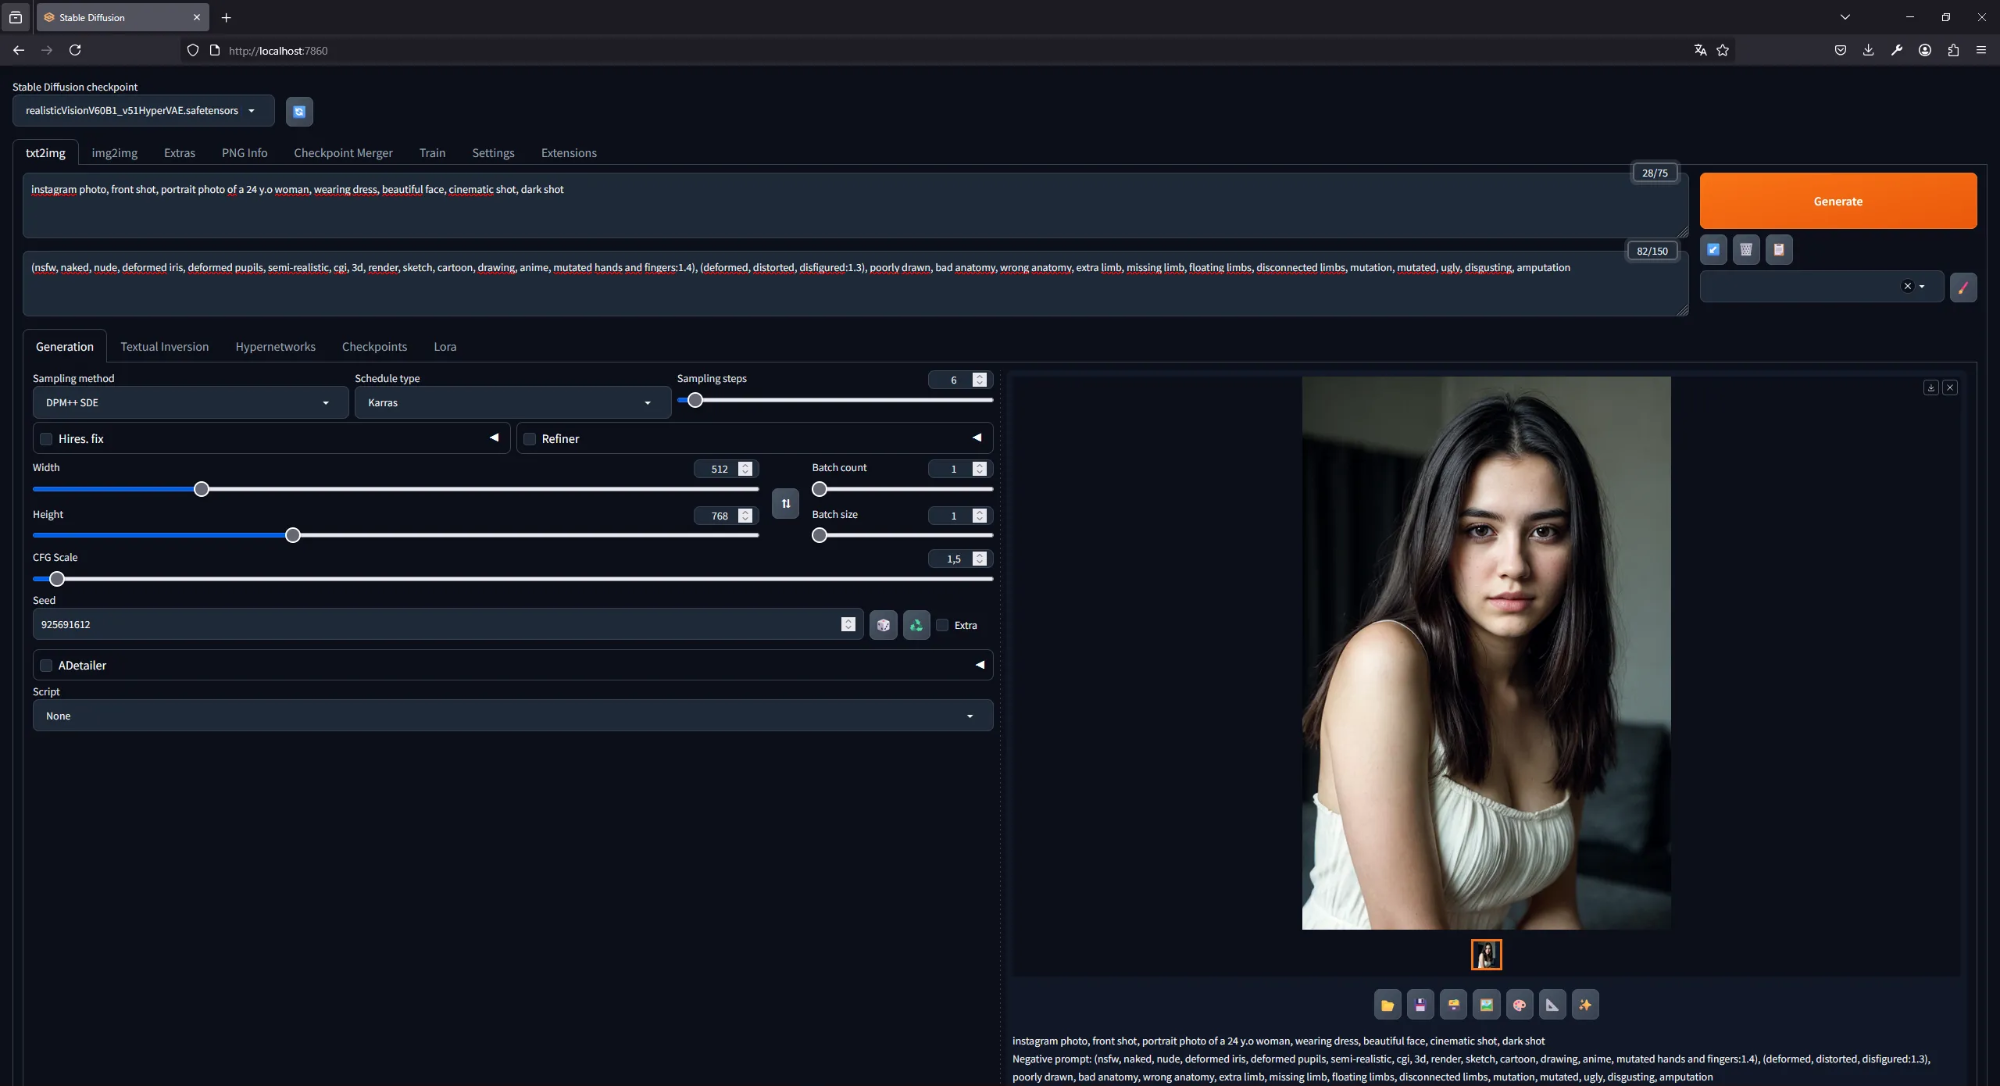Open the browser downloads panel

tap(1868, 50)
